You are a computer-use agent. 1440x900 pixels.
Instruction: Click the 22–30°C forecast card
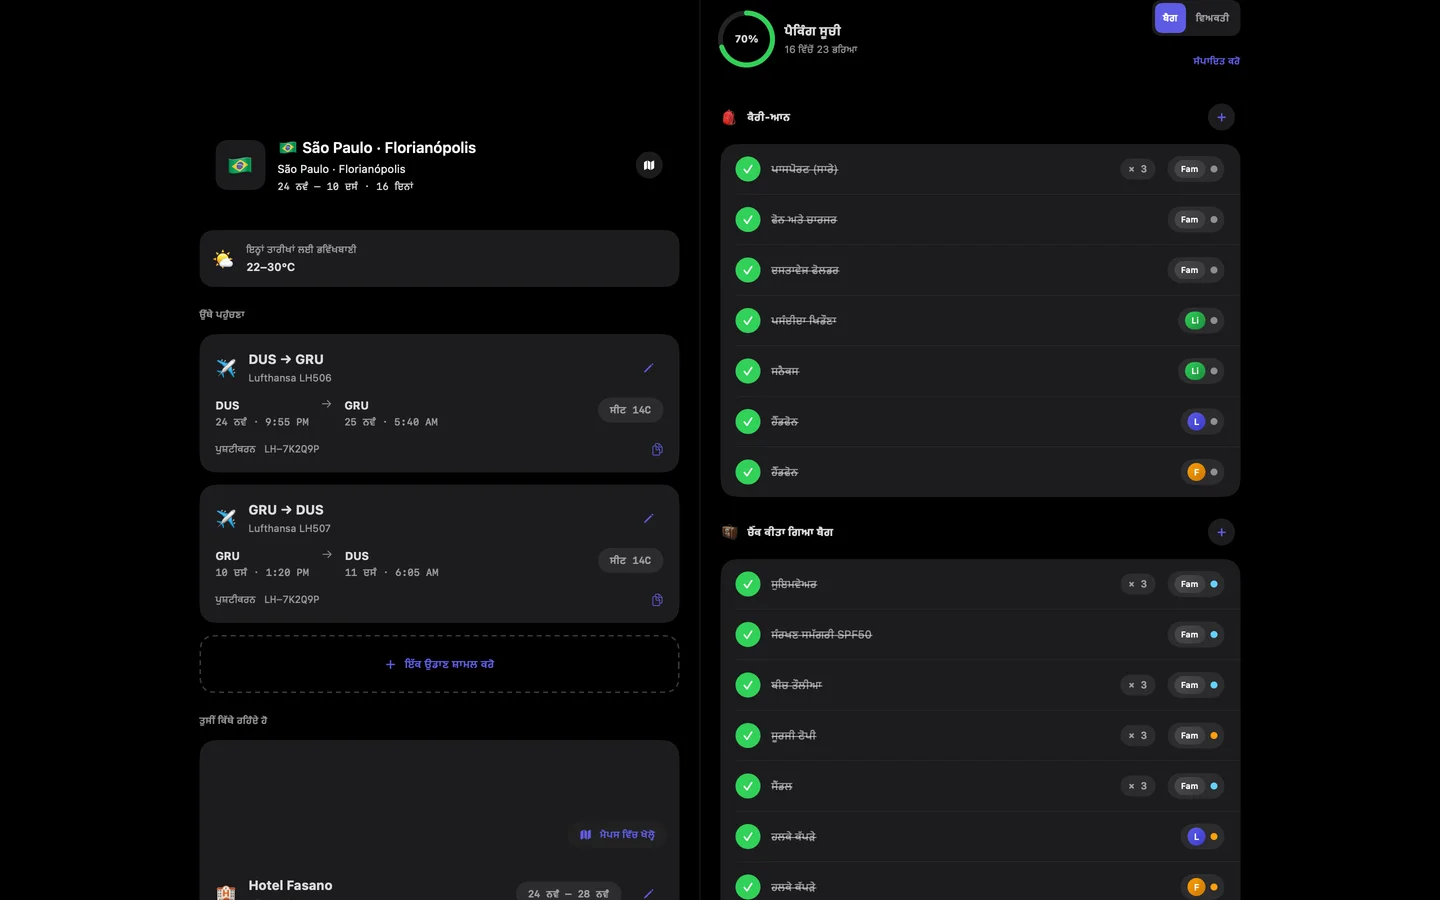click(x=439, y=258)
